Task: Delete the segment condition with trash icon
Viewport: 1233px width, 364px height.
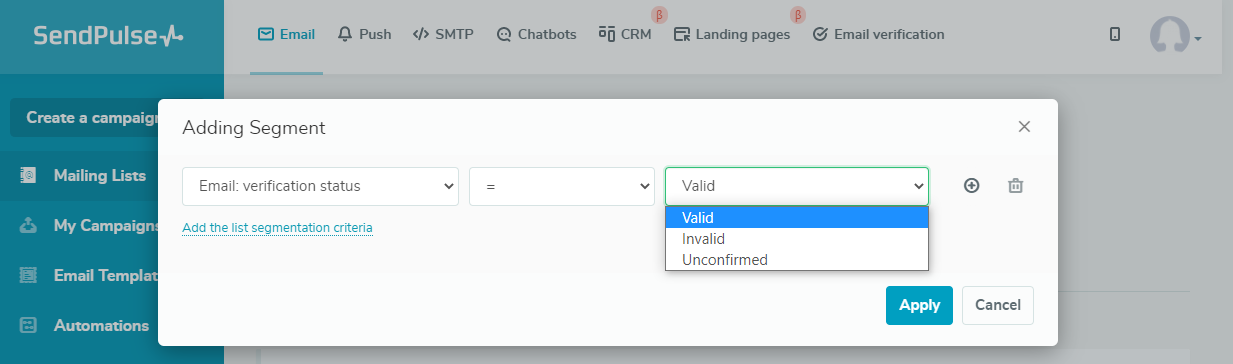Action: (1015, 186)
